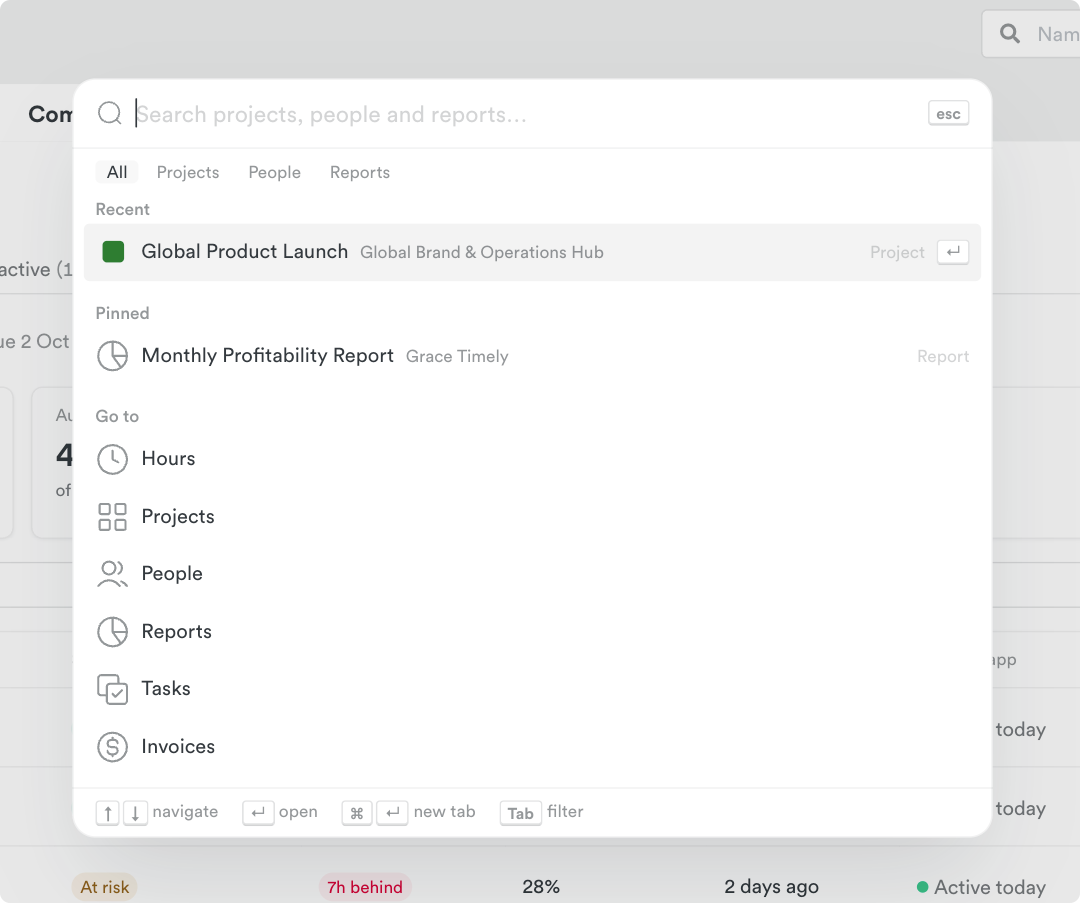Click the dollar-sign Invoices icon
The height and width of the screenshot is (903, 1080).
pyautogui.click(x=112, y=747)
